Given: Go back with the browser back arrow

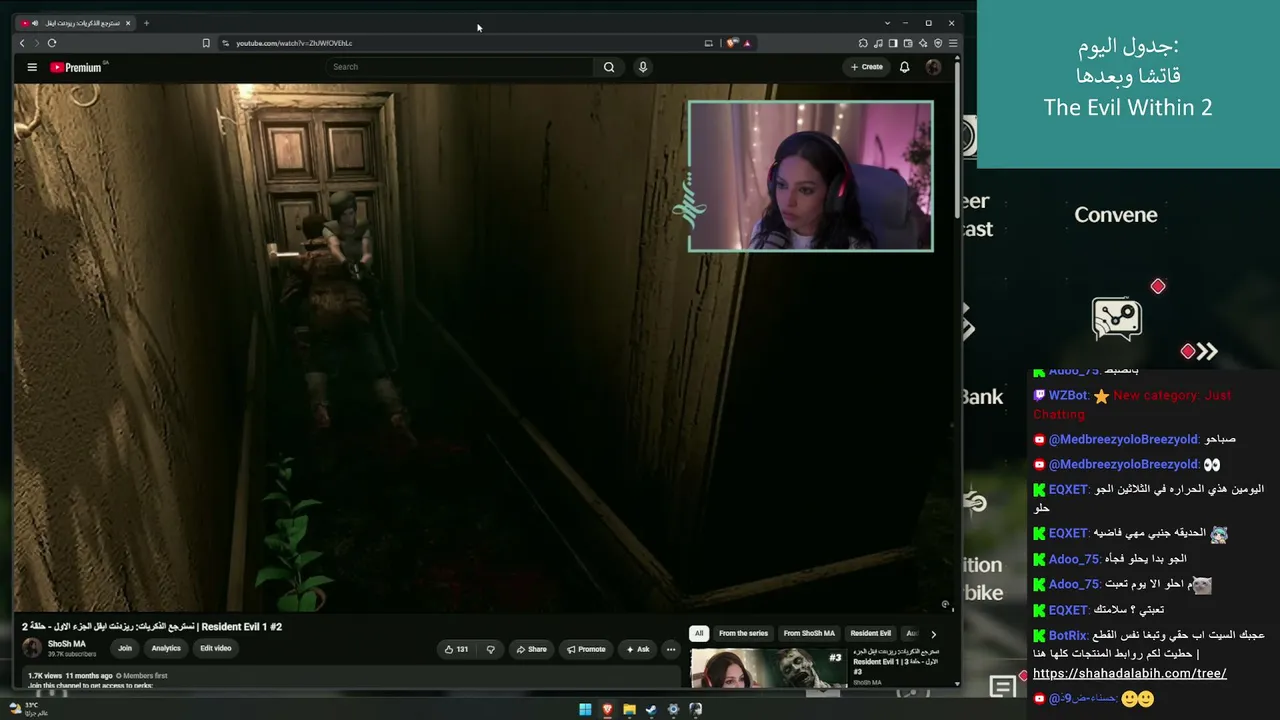Looking at the screenshot, I should pos(22,43).
